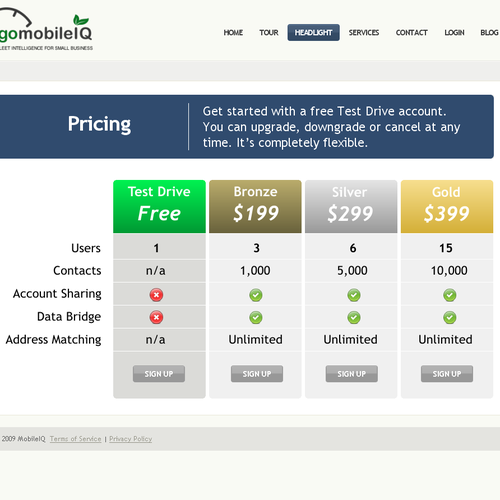
Task: Visit the Blog link in navigation
Action: (x=489, y=33)
